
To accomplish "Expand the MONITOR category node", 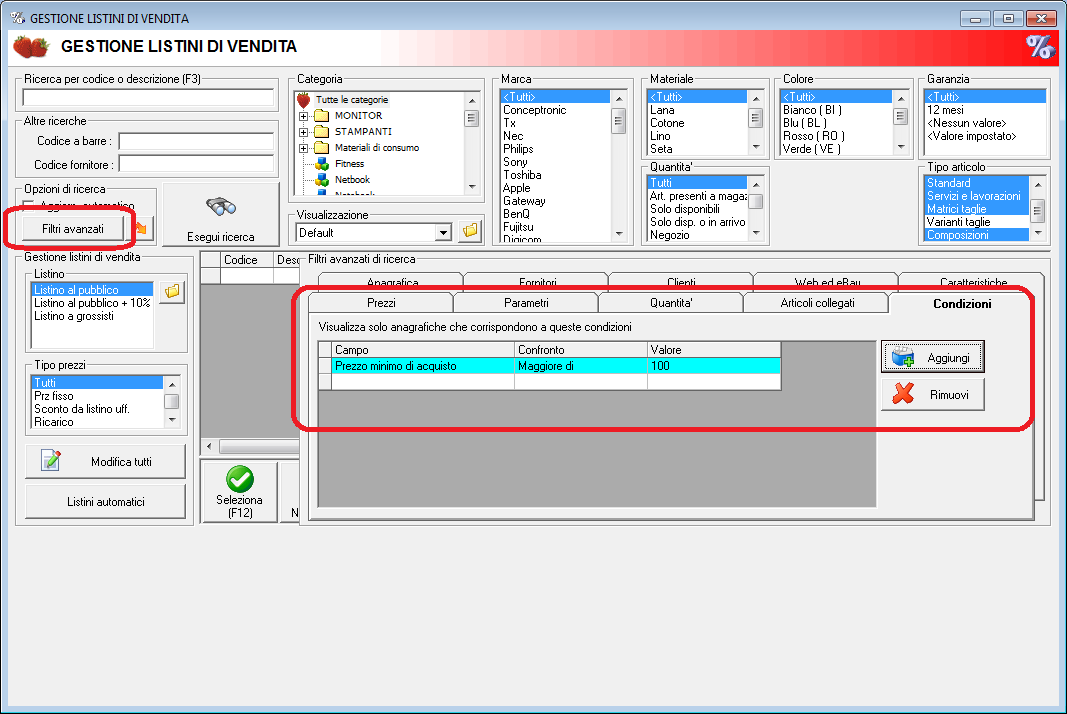I will [x=303, y=116].
